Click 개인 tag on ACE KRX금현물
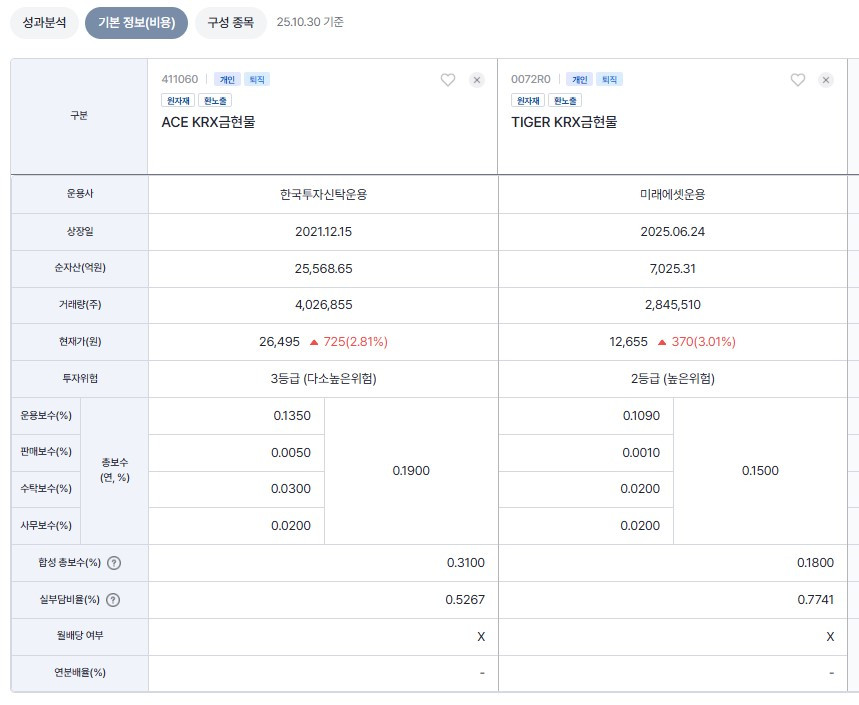Screen dimensions: 859x705 coord(227,80)
